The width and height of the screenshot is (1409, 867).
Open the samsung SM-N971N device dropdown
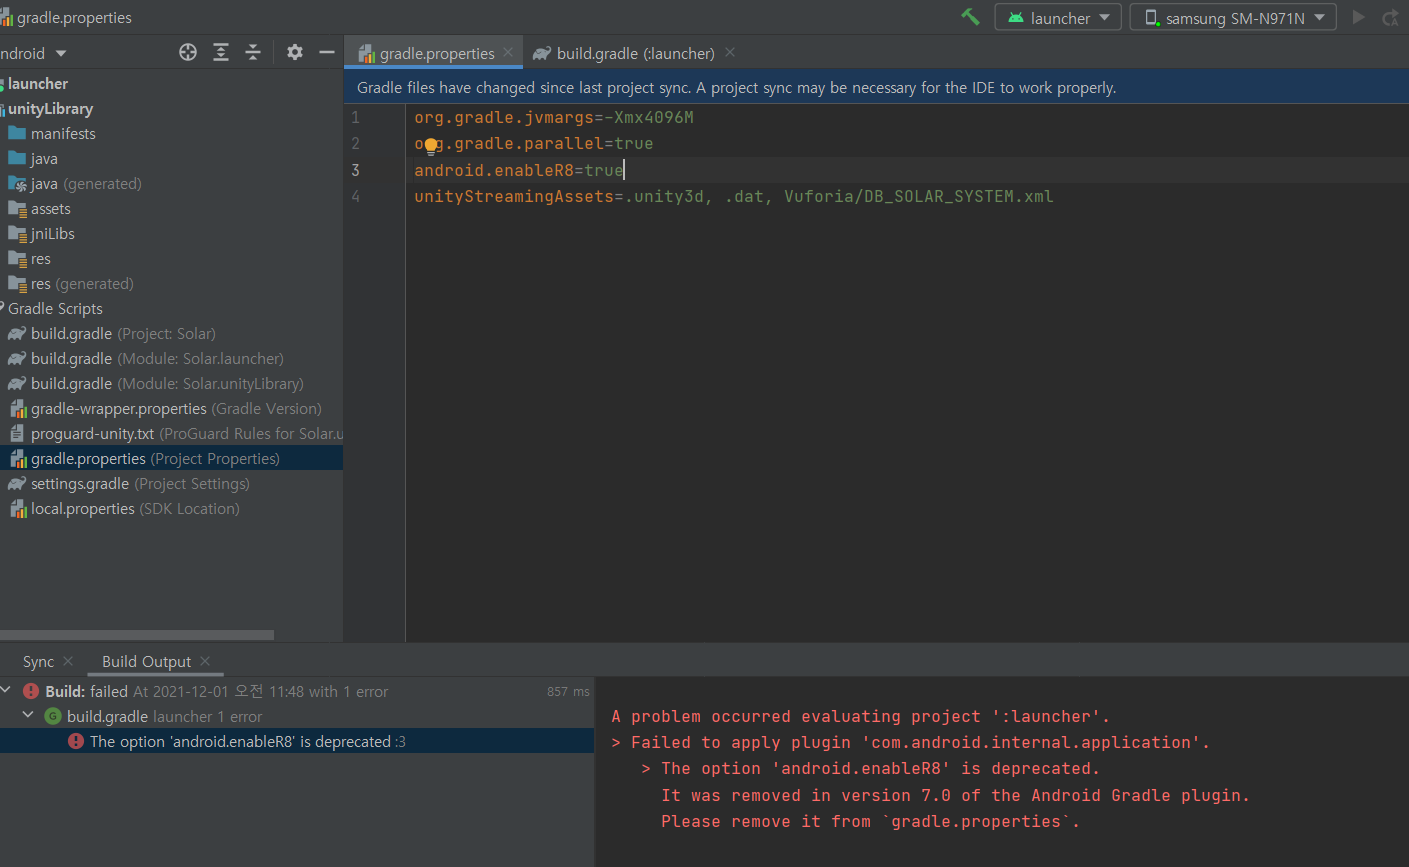point(1233,17)
